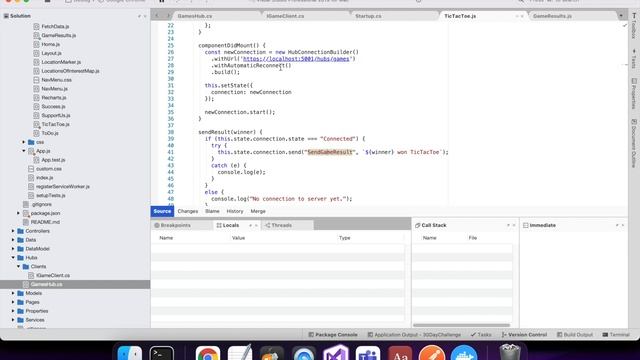Select README.md in solution tree

(x=45, y=222)
